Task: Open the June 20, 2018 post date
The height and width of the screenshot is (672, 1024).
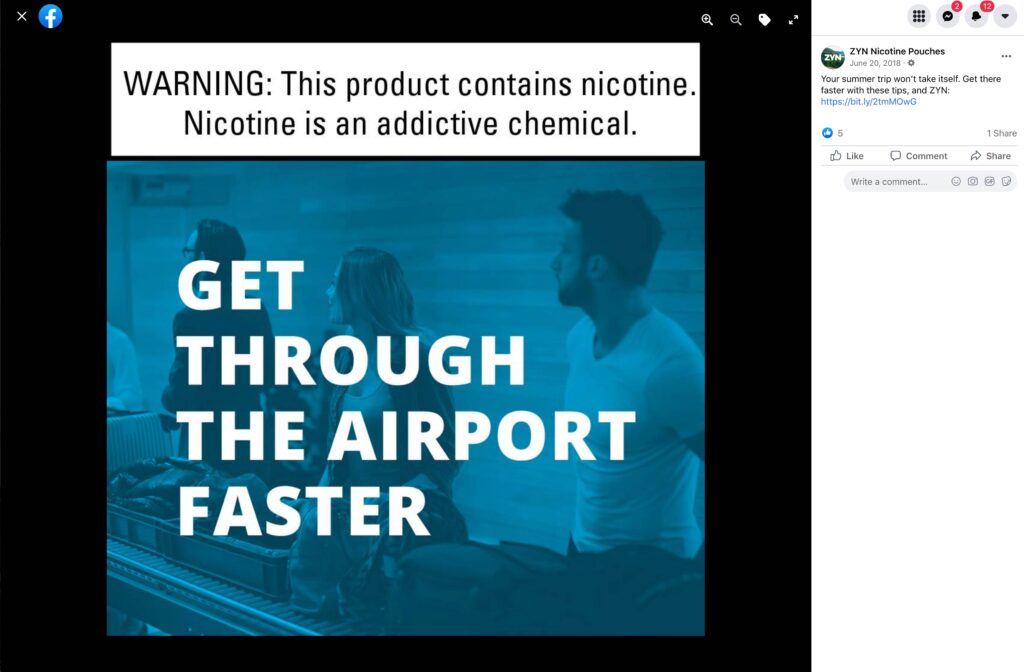Action: (874, 63)
